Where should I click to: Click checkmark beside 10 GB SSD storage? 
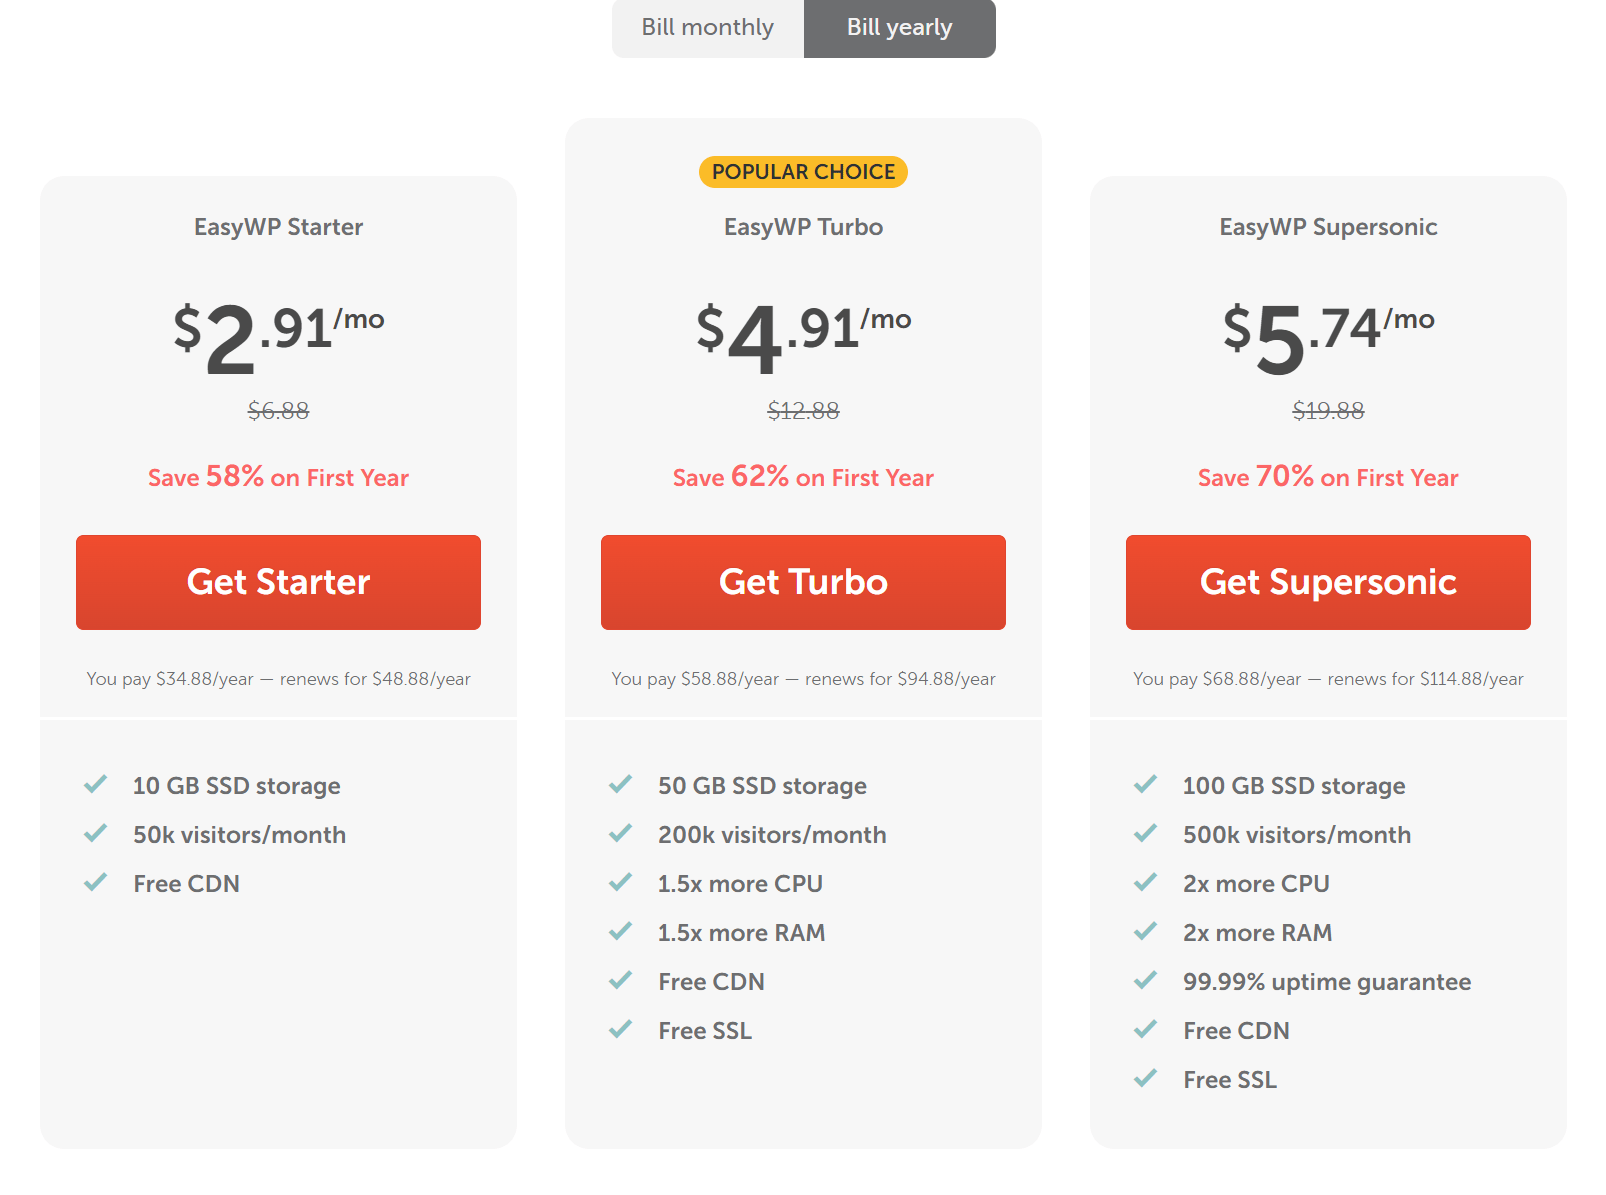(96, 784)
